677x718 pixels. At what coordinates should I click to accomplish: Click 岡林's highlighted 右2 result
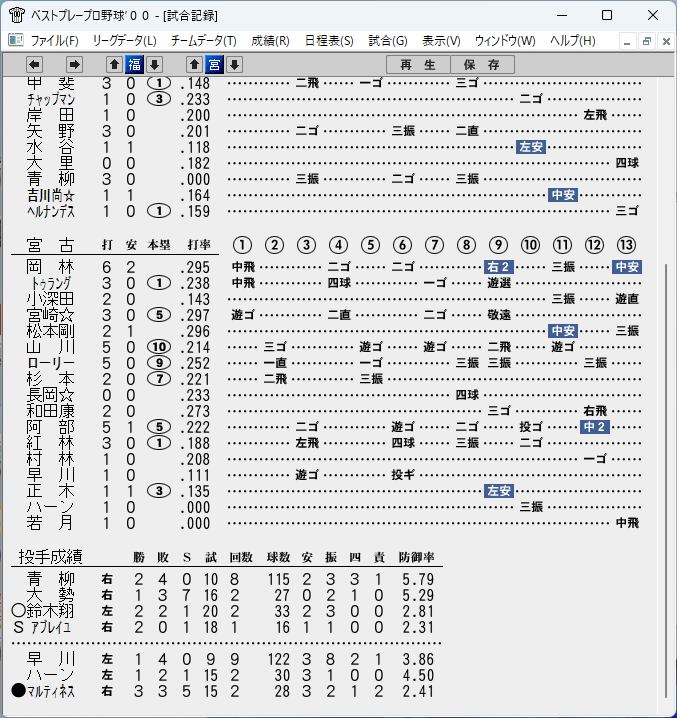(x=499, y=267)
